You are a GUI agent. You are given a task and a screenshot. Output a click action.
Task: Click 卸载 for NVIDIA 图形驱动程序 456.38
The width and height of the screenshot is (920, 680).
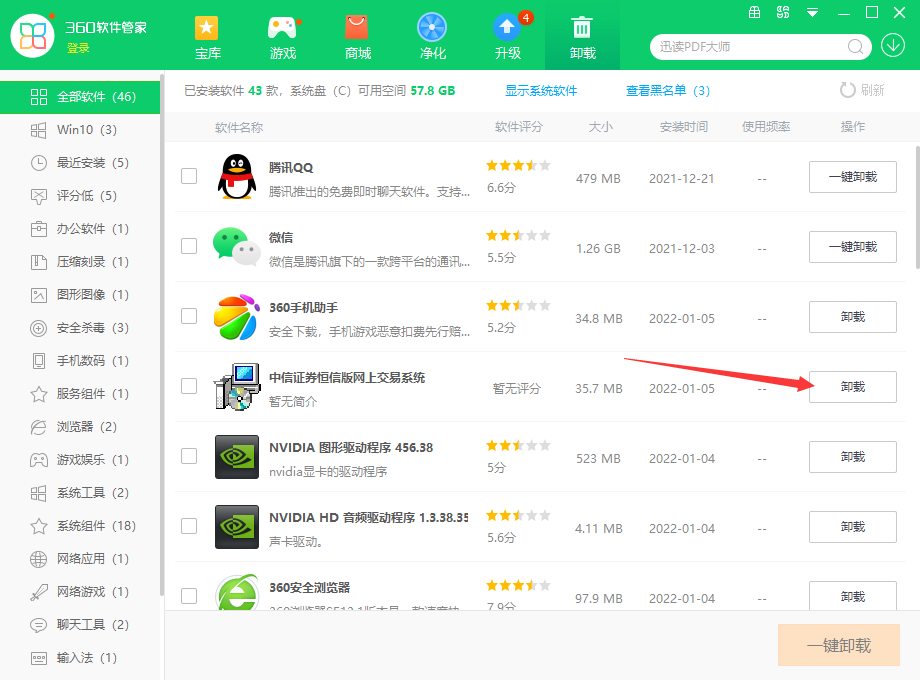click(x=853, y=456)
